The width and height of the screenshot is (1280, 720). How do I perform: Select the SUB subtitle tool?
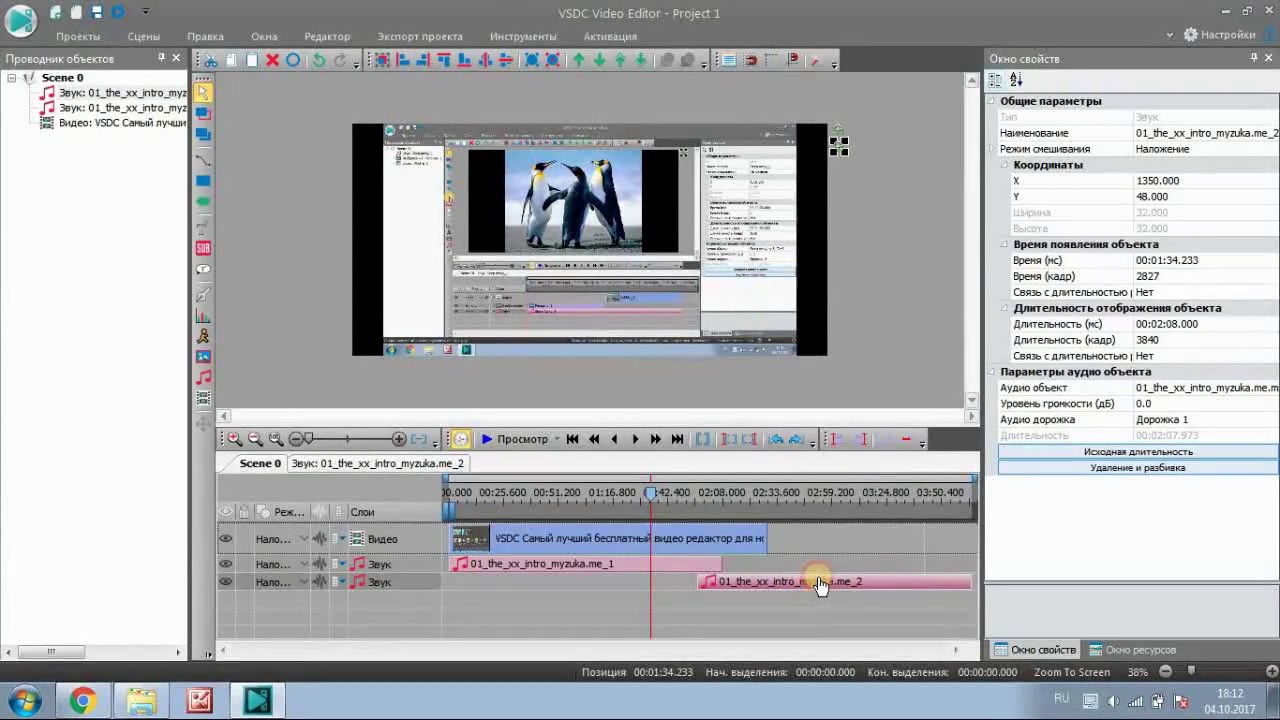(203, 248)
